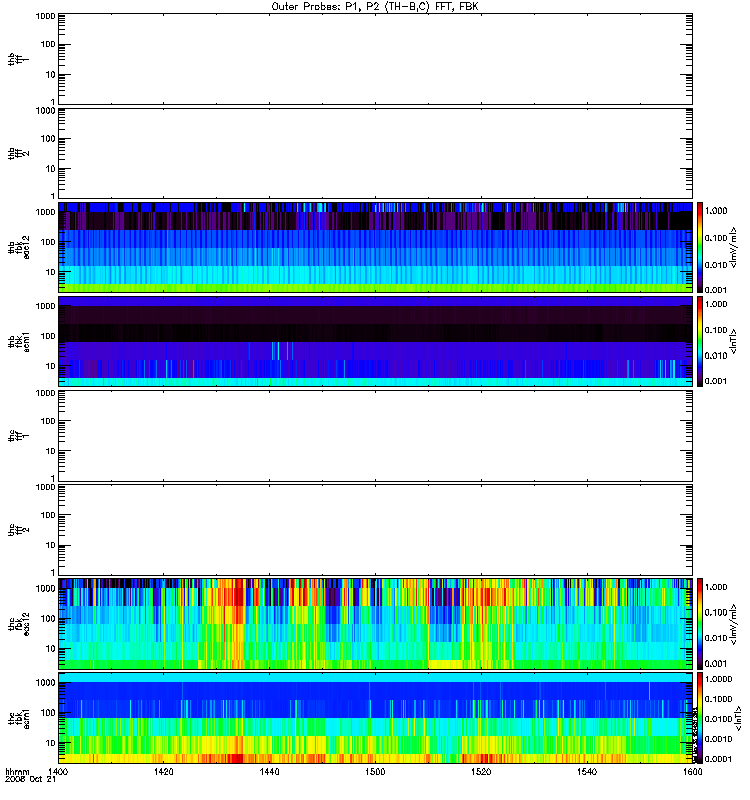
Task: Click the thc fbk edc12 spectrogram panel
Action: coord(374,623)
